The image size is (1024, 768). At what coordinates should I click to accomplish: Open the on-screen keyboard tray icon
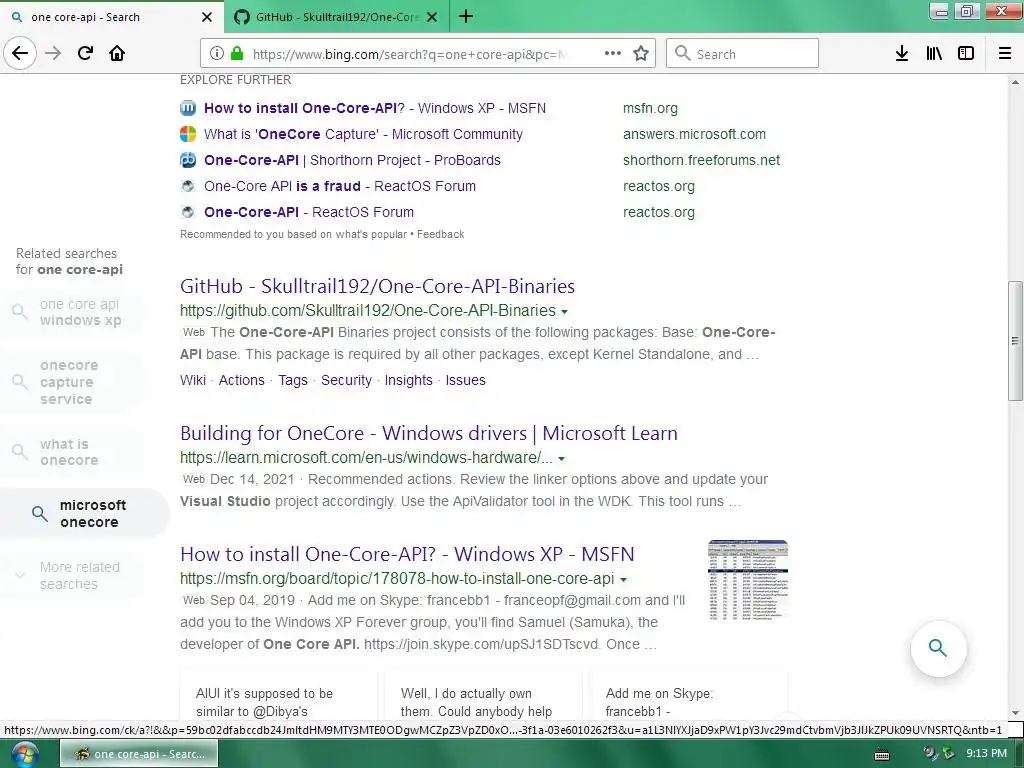click(x=882, y=754)
